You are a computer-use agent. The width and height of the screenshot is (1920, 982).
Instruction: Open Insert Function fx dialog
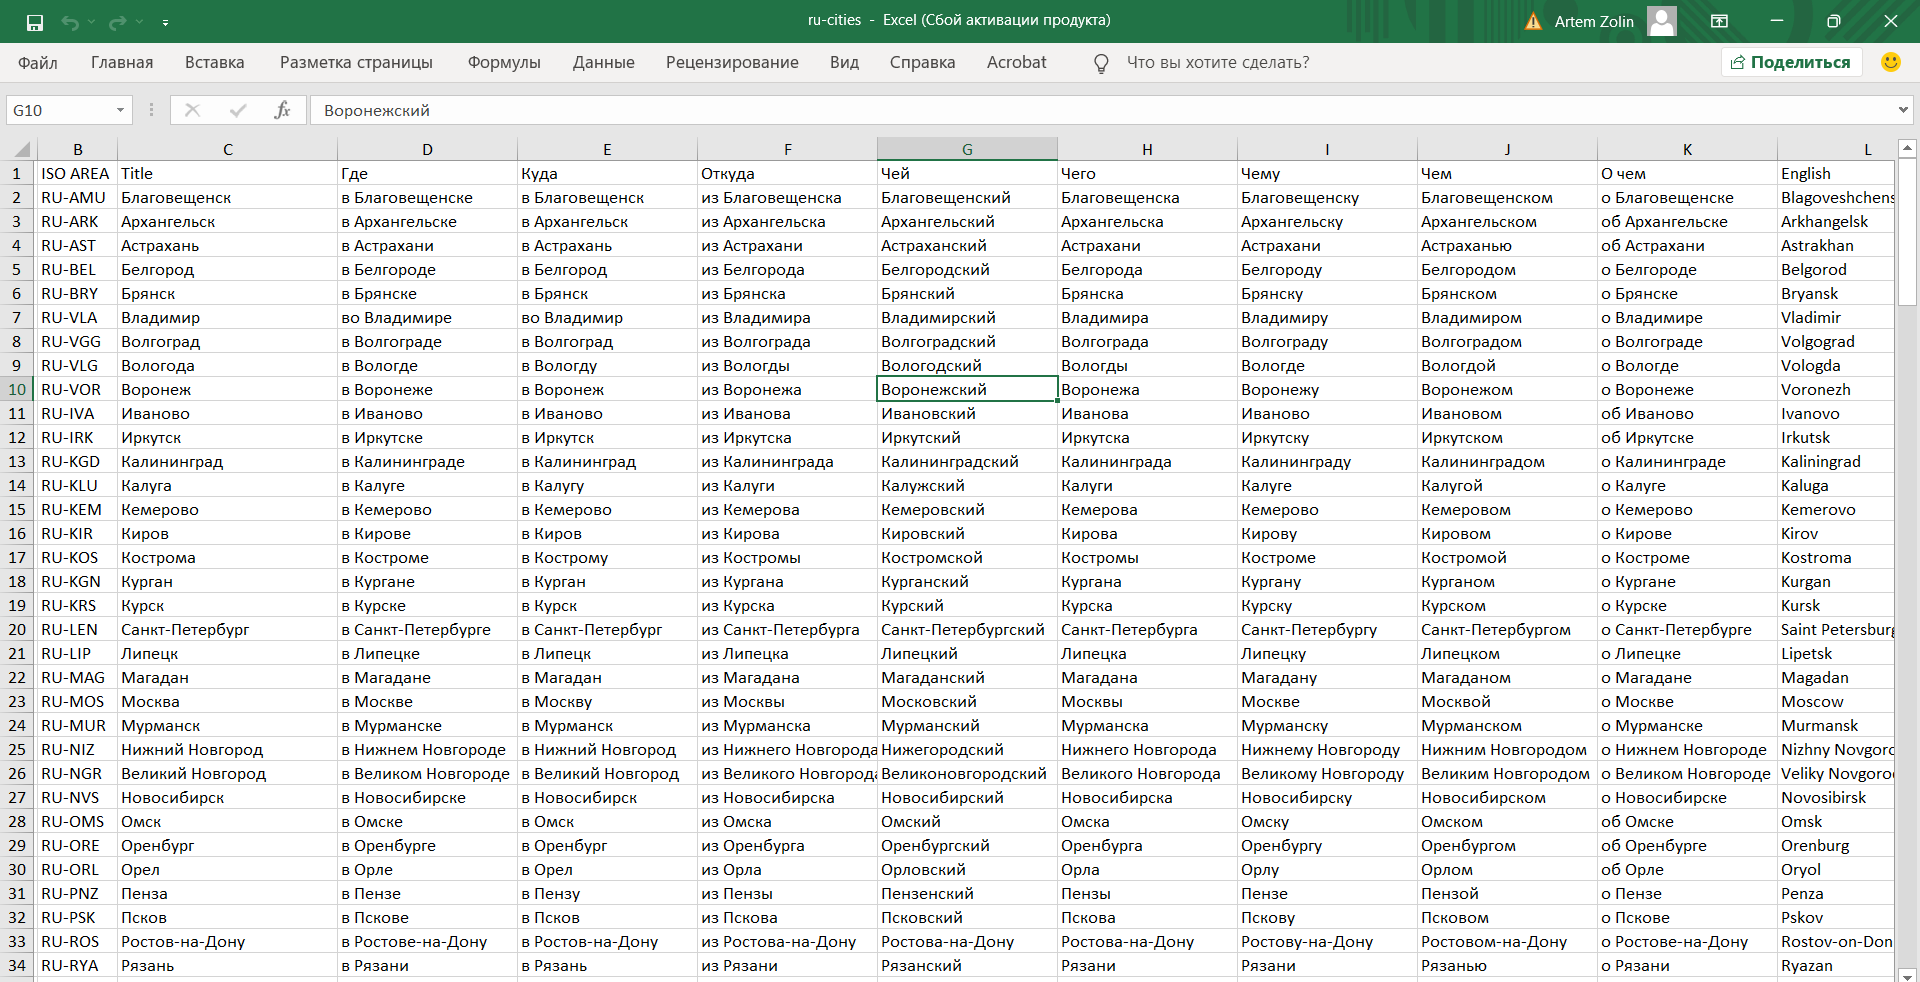283,110
